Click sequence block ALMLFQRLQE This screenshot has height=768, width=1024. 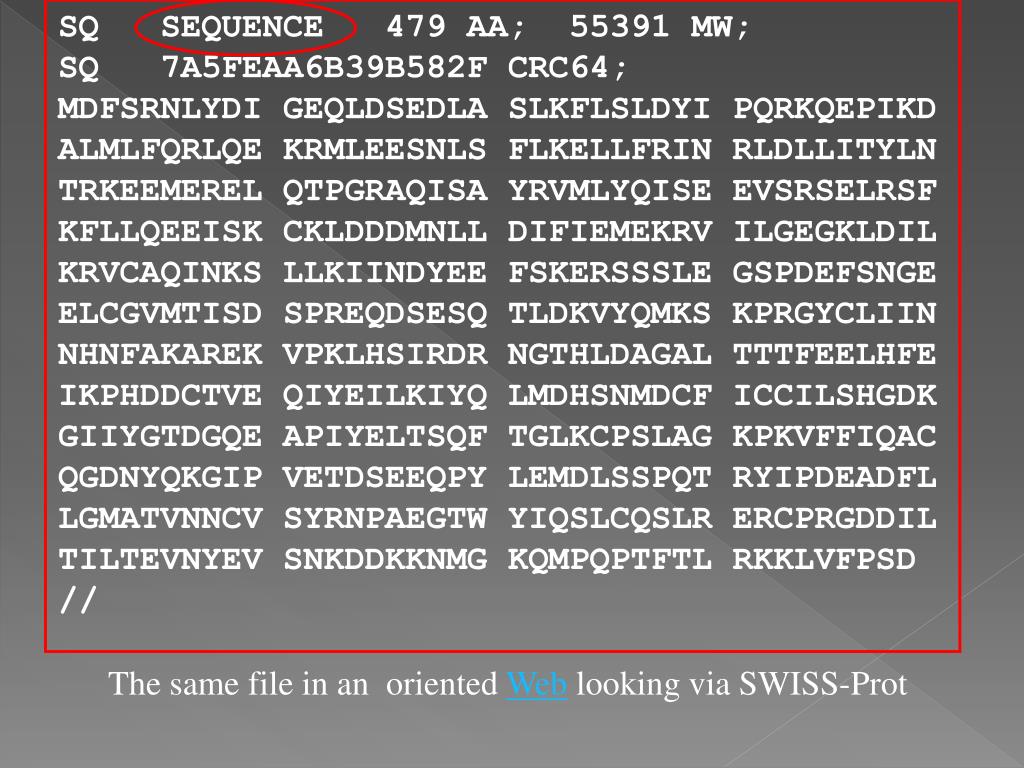159,150
